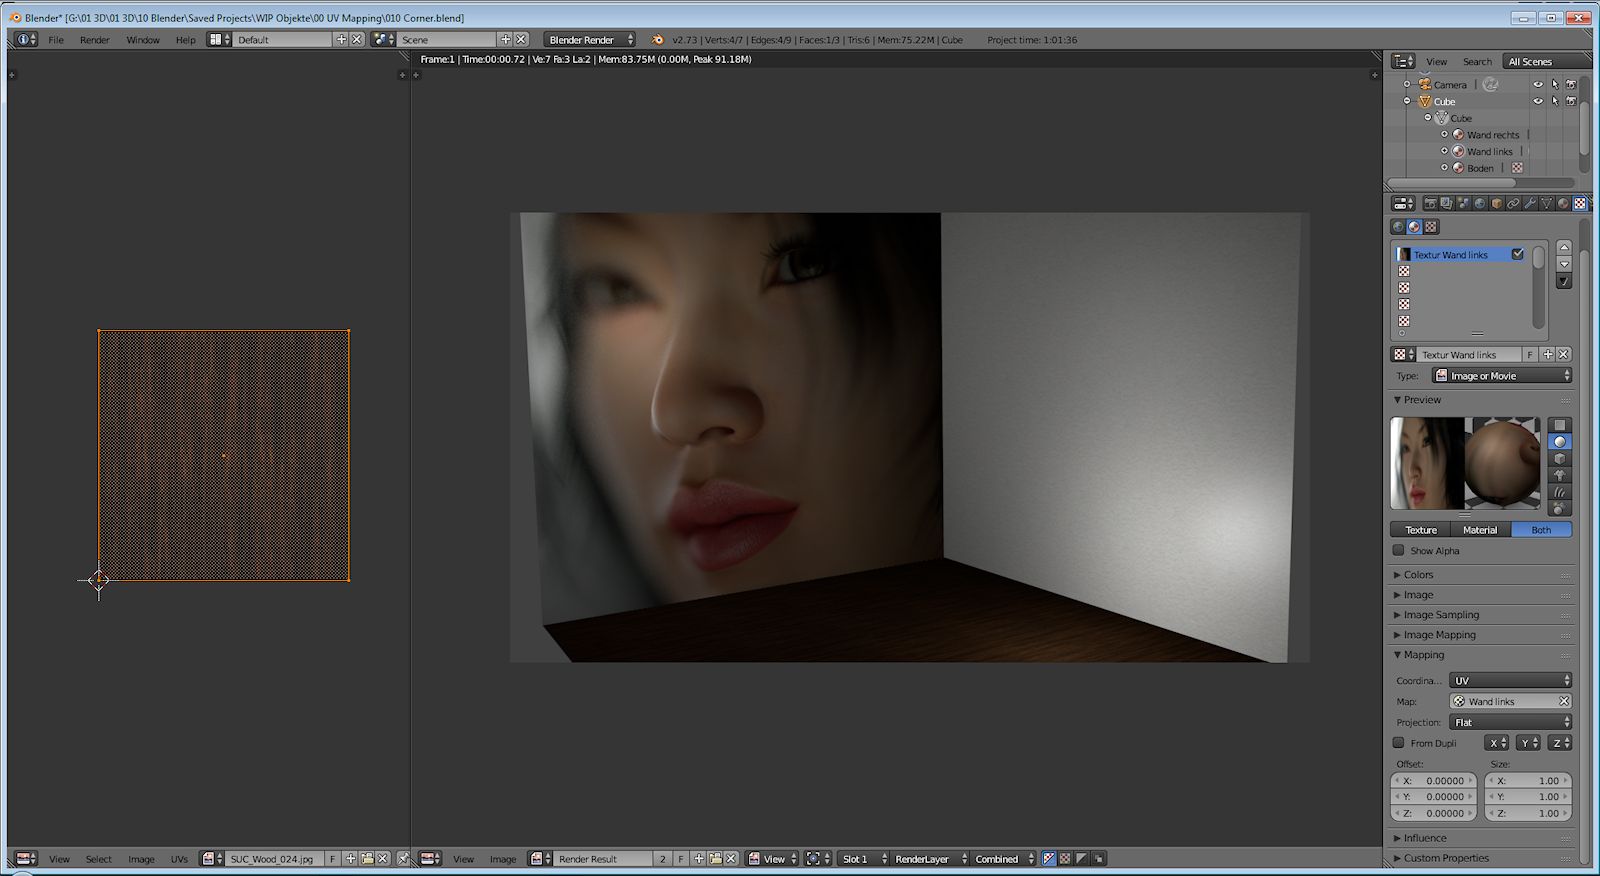Click the texture preview face thumbnail
This screenshot has width=1600, height=876.
[1427, 463]
